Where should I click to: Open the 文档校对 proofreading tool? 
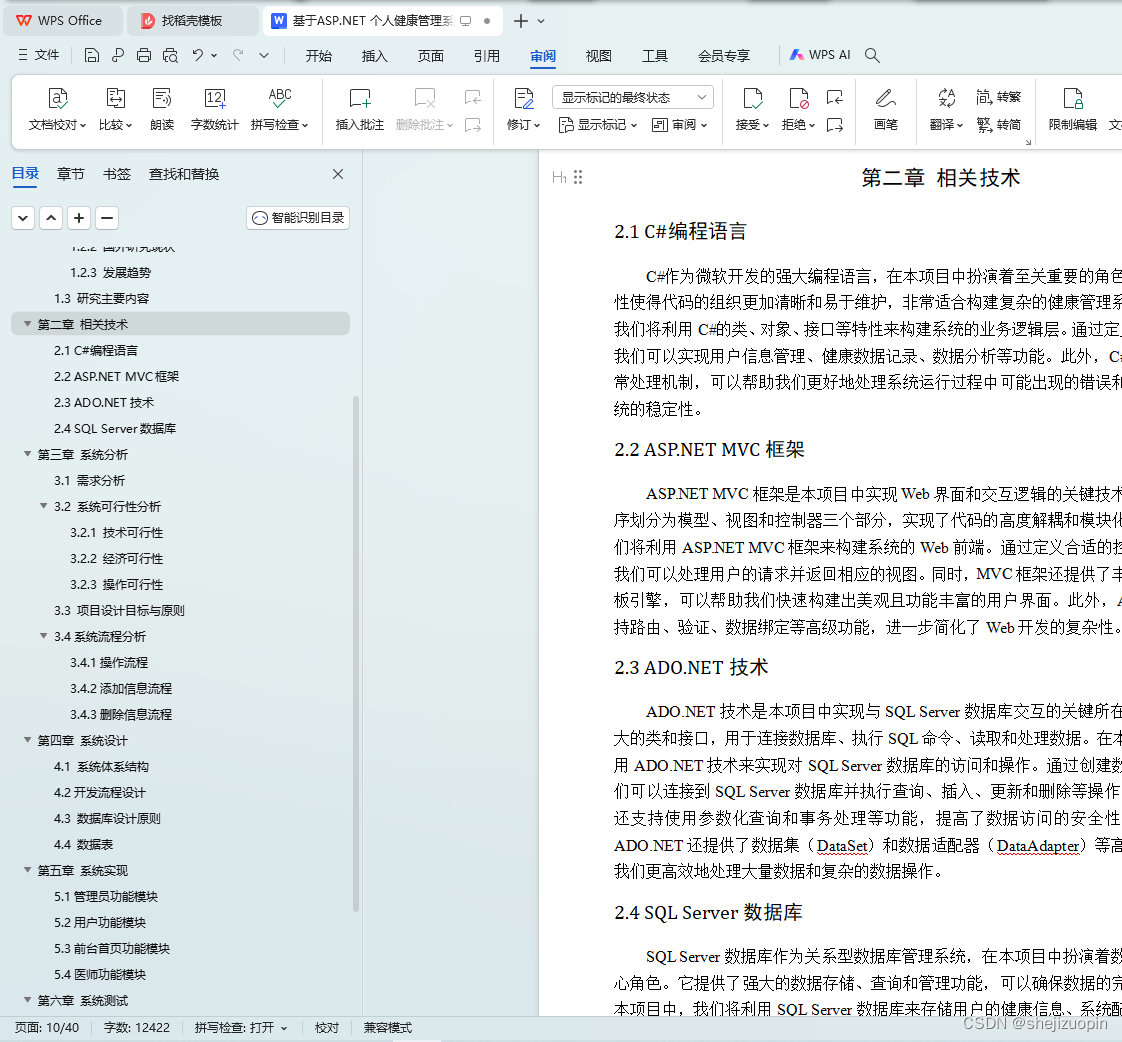point(57,109)
